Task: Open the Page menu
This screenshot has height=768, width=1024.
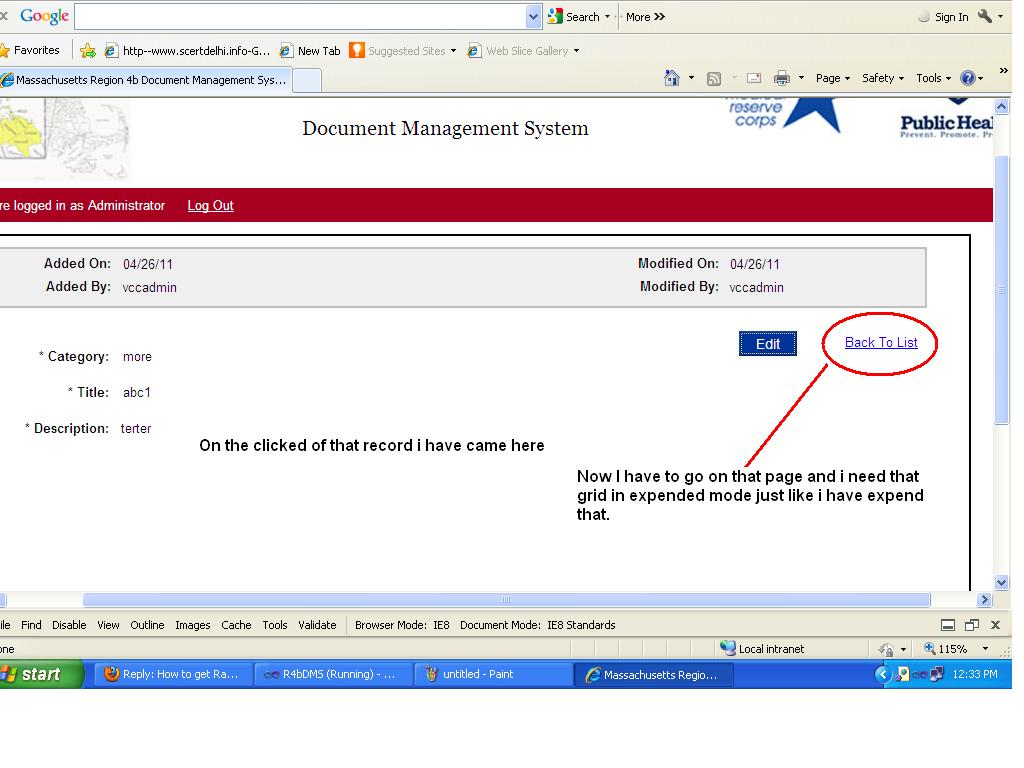Action: [x=833, y=78]
